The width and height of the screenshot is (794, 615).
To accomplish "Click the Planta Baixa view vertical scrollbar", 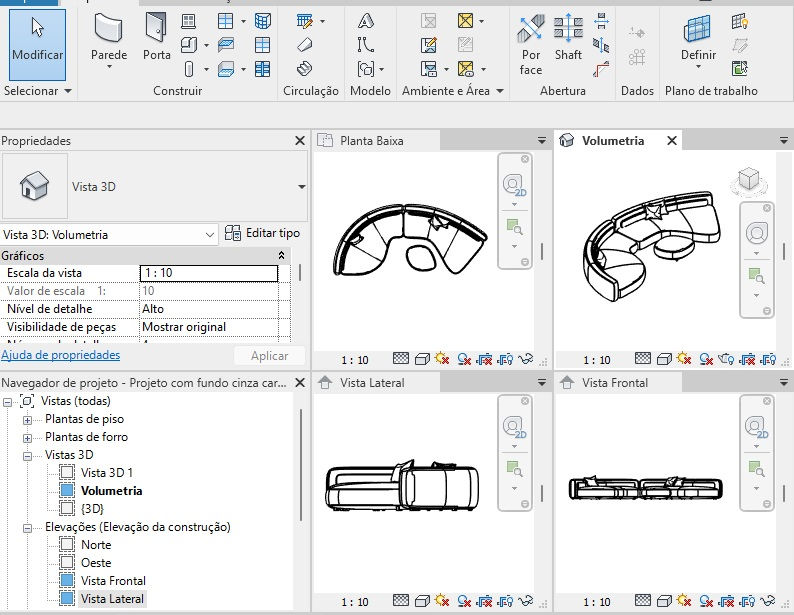I will point(542,252).
